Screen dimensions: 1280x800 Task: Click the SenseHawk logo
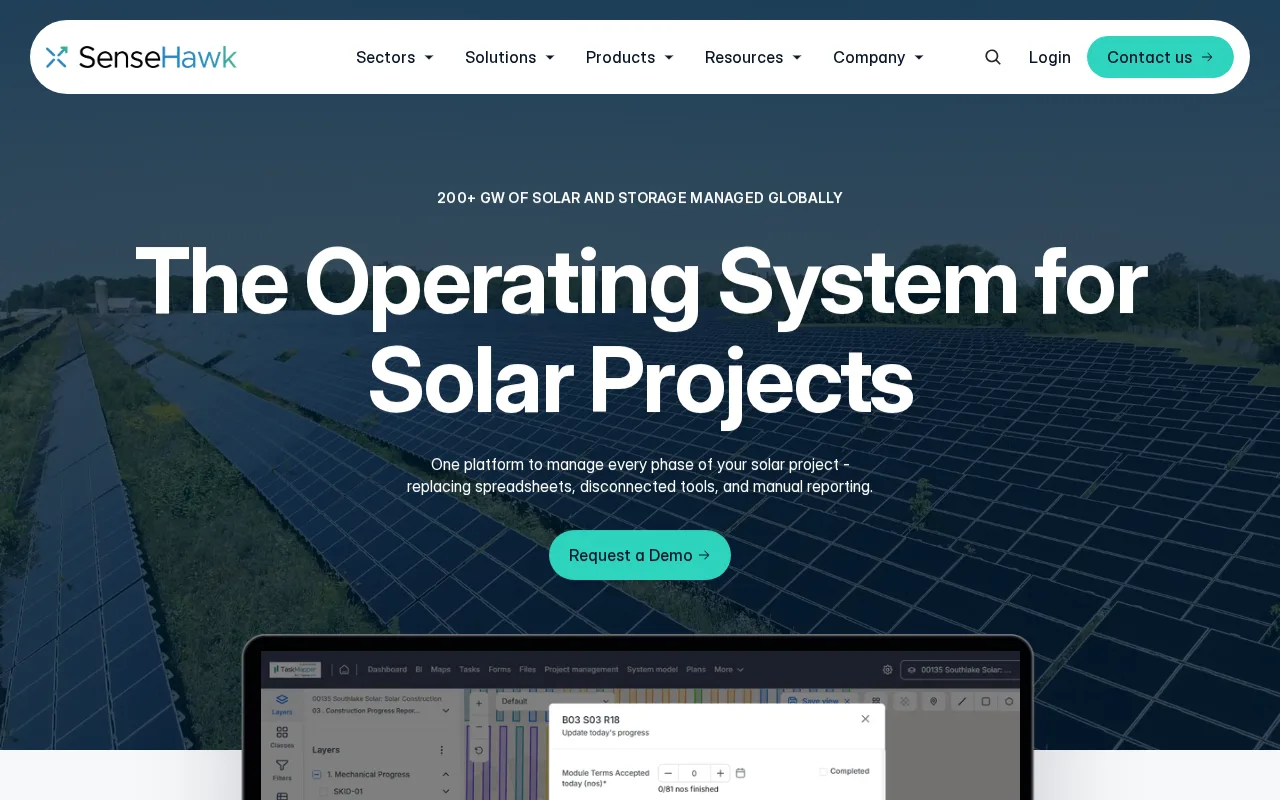click(141, 57)
